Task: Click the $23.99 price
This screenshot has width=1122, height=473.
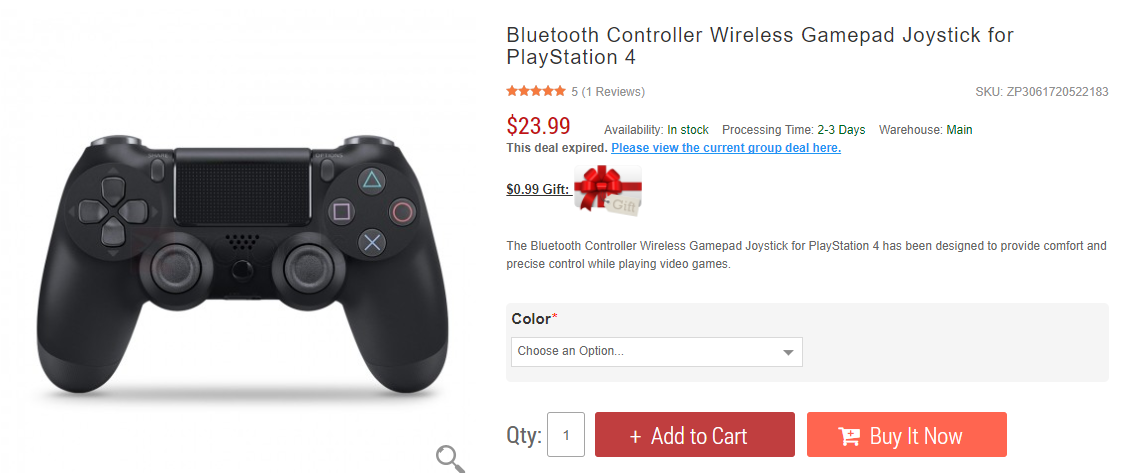Action: click(538, 126)
